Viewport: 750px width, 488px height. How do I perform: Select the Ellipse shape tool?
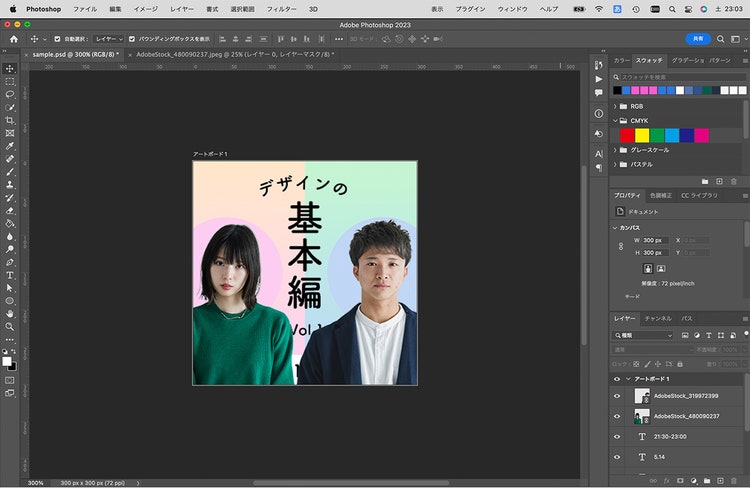(10, 301)
